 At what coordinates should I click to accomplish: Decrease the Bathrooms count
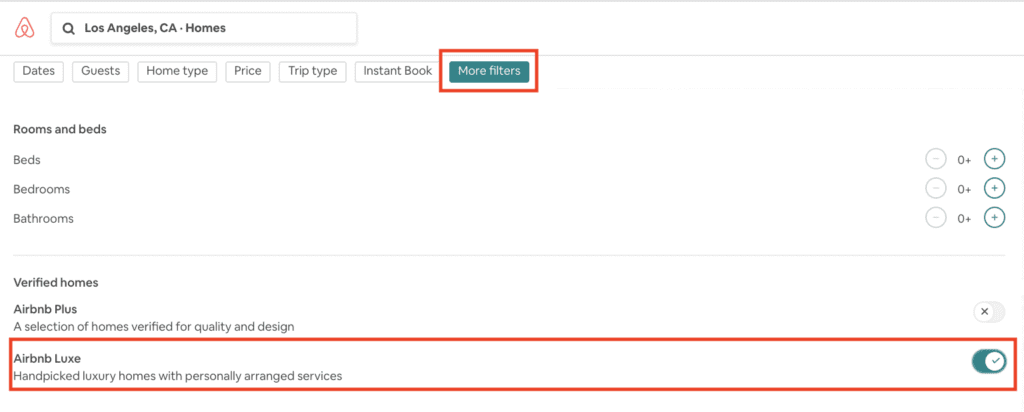[x=935, y=217]
